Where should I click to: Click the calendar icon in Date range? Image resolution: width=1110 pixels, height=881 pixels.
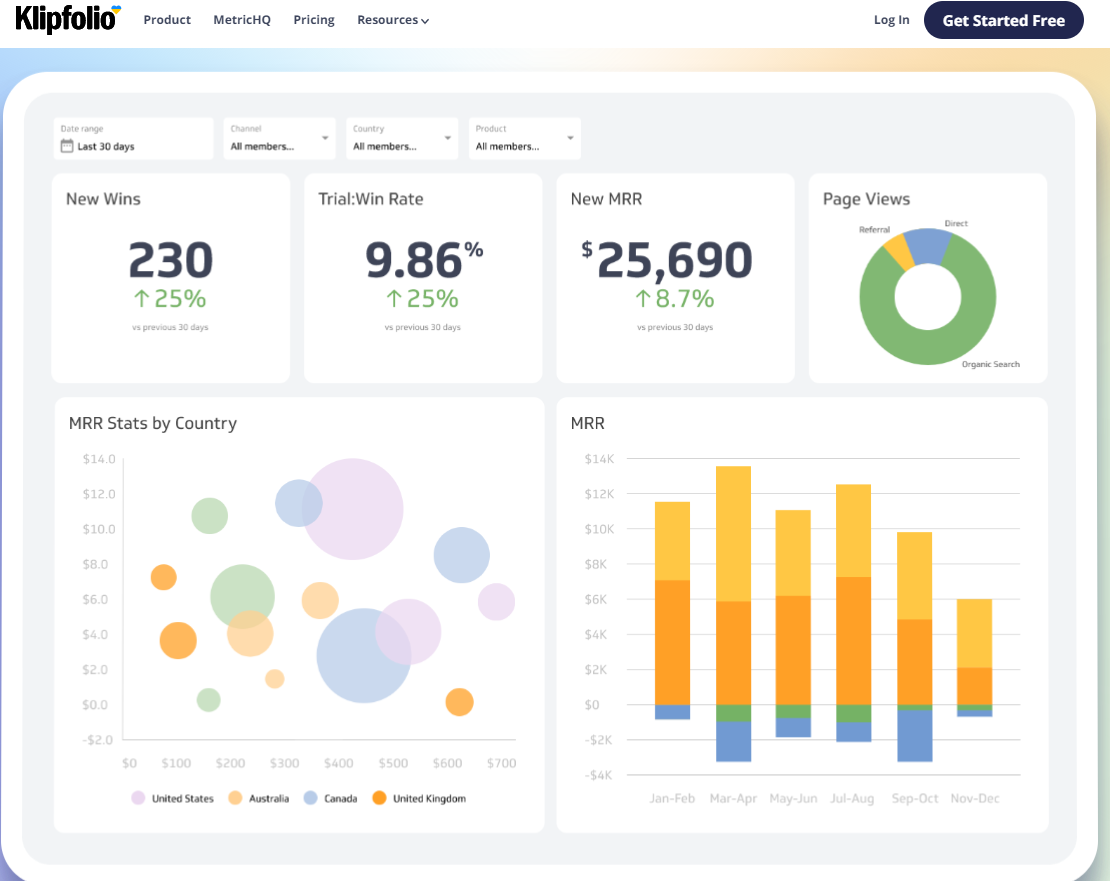67,146
